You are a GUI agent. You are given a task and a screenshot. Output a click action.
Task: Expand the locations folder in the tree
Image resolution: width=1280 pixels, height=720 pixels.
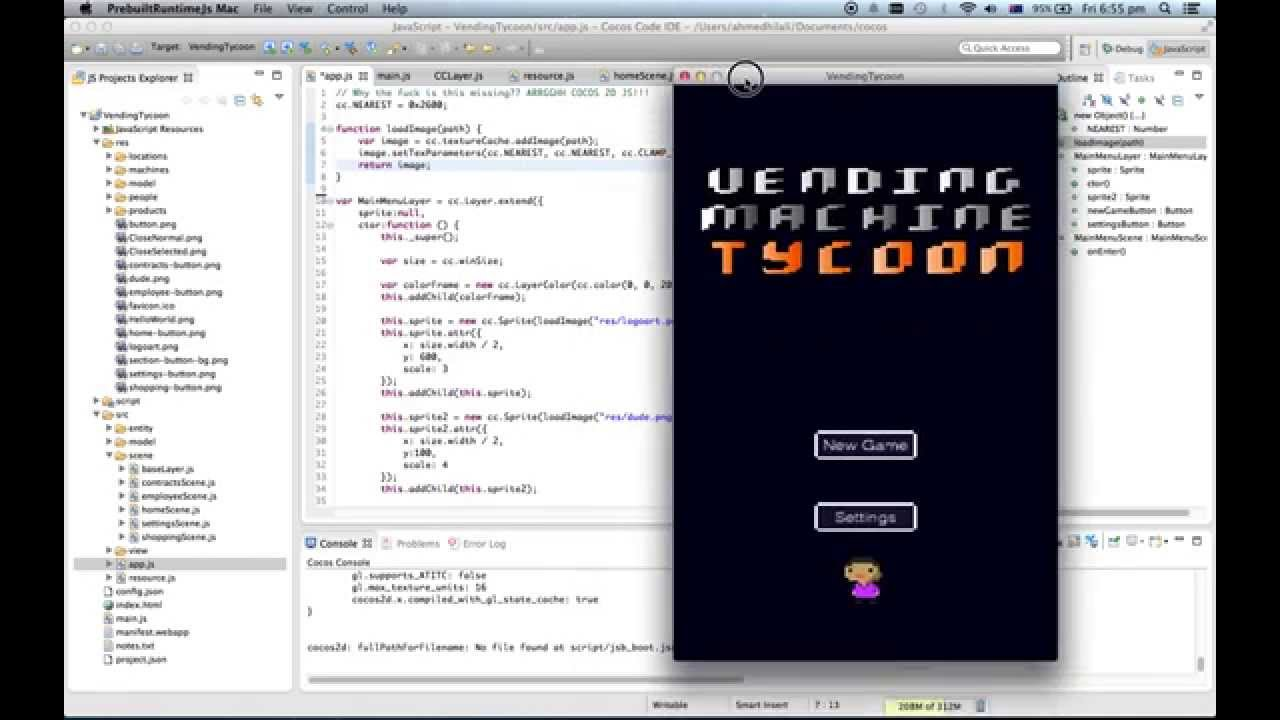(109, 156)
